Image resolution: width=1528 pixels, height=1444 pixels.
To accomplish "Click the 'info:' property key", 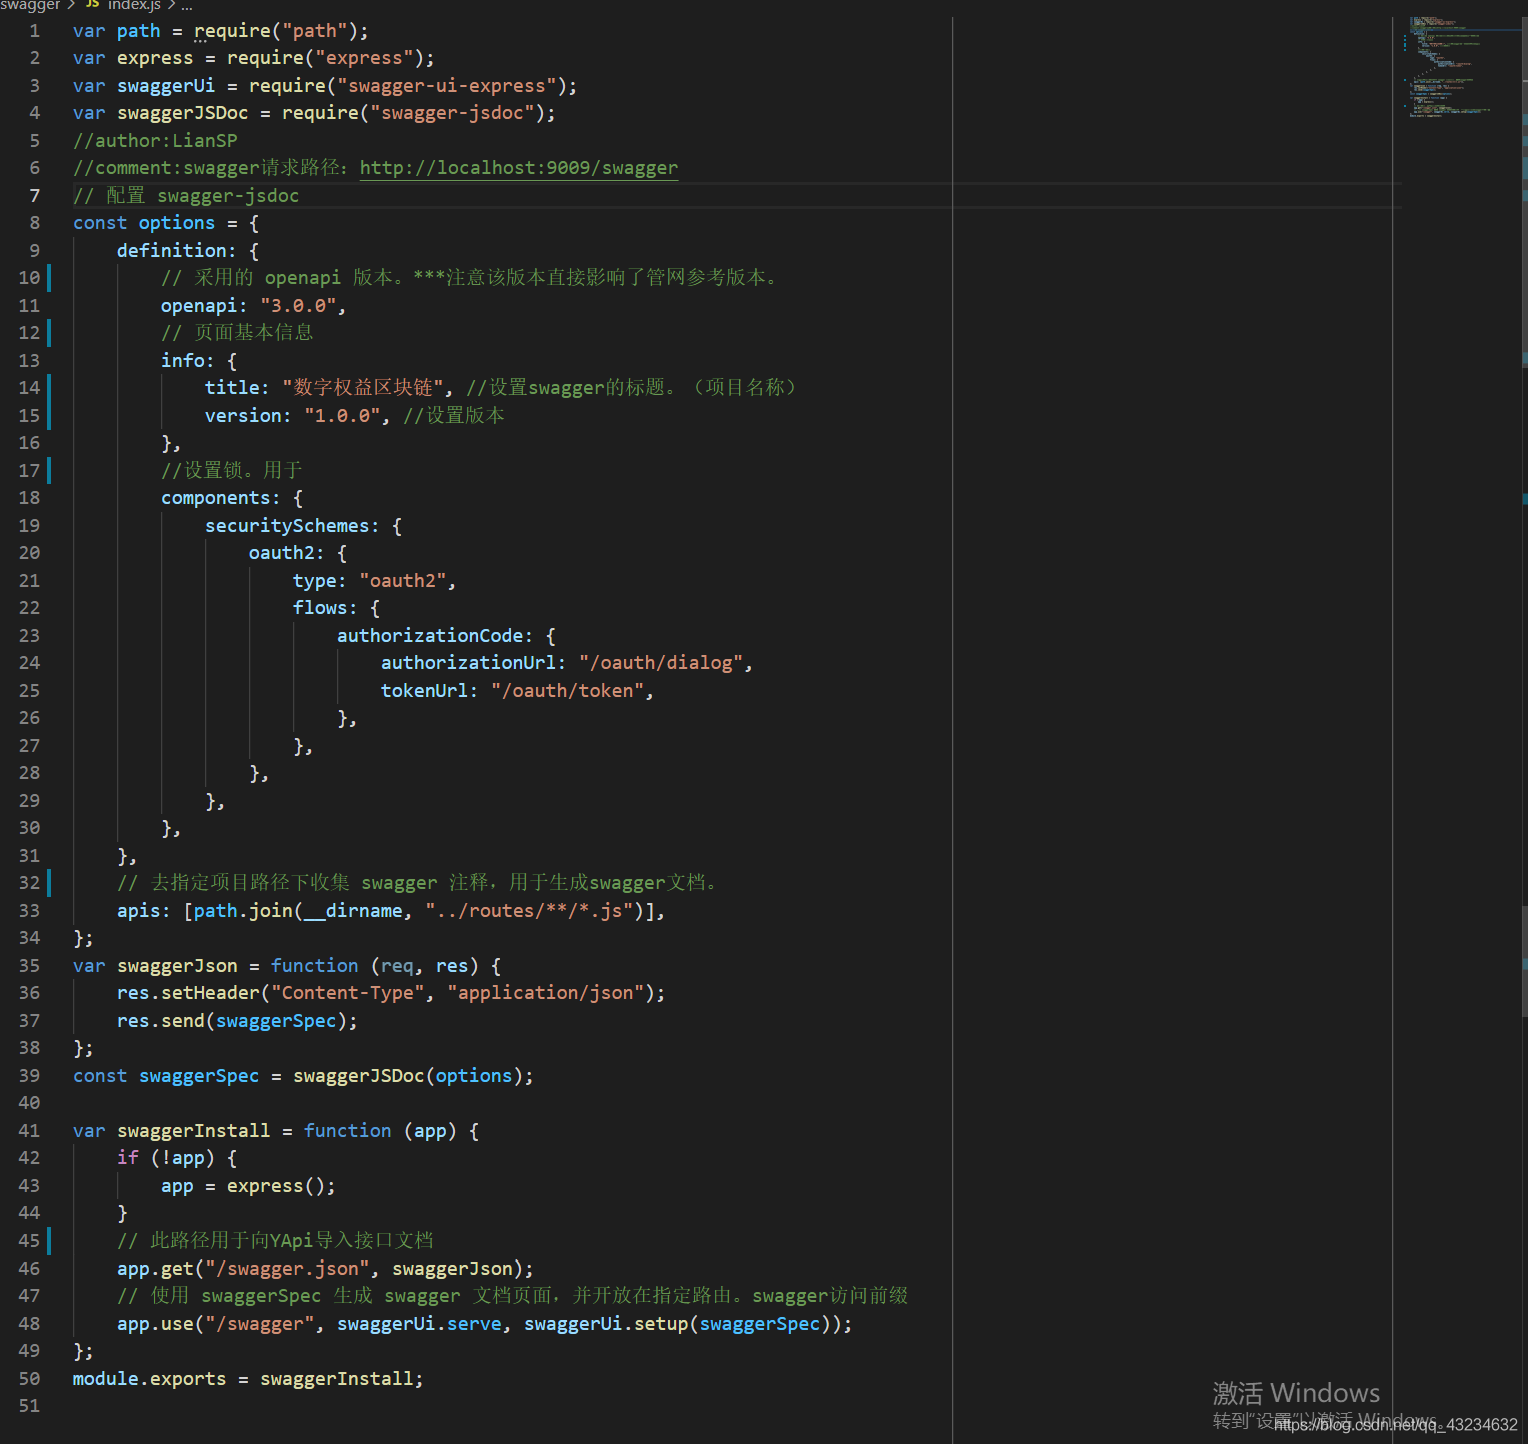I will tap(188, 361).
